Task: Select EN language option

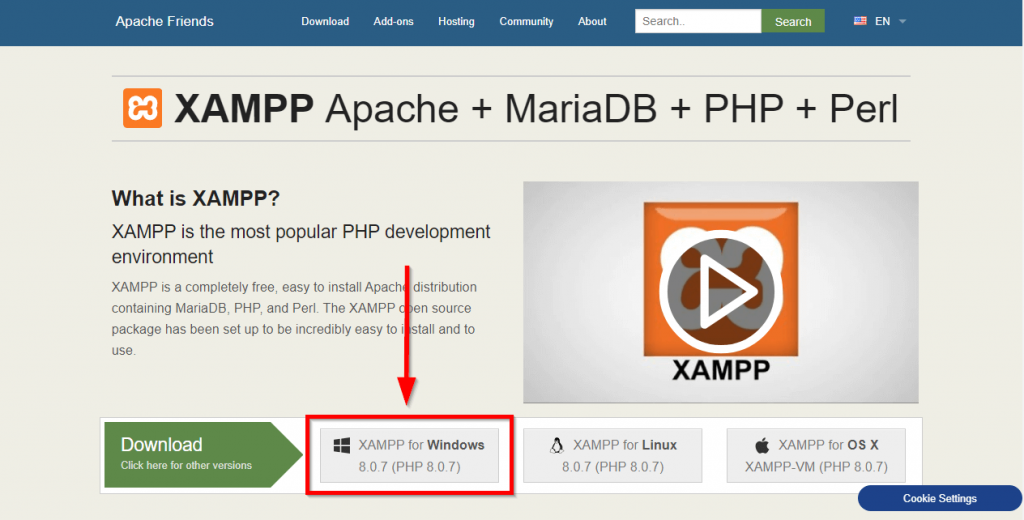Action: pyautogui.click(x=882, y=22)
